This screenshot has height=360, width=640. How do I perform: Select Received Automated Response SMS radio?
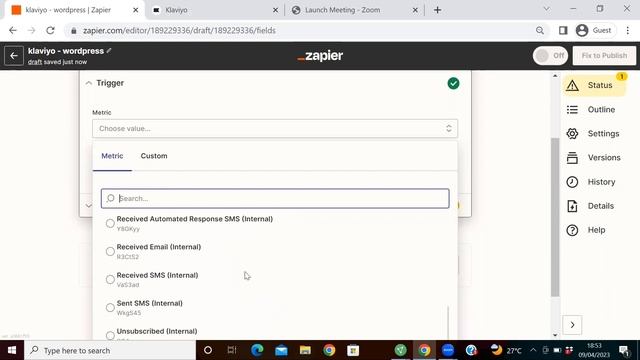(x=110, y=223)
